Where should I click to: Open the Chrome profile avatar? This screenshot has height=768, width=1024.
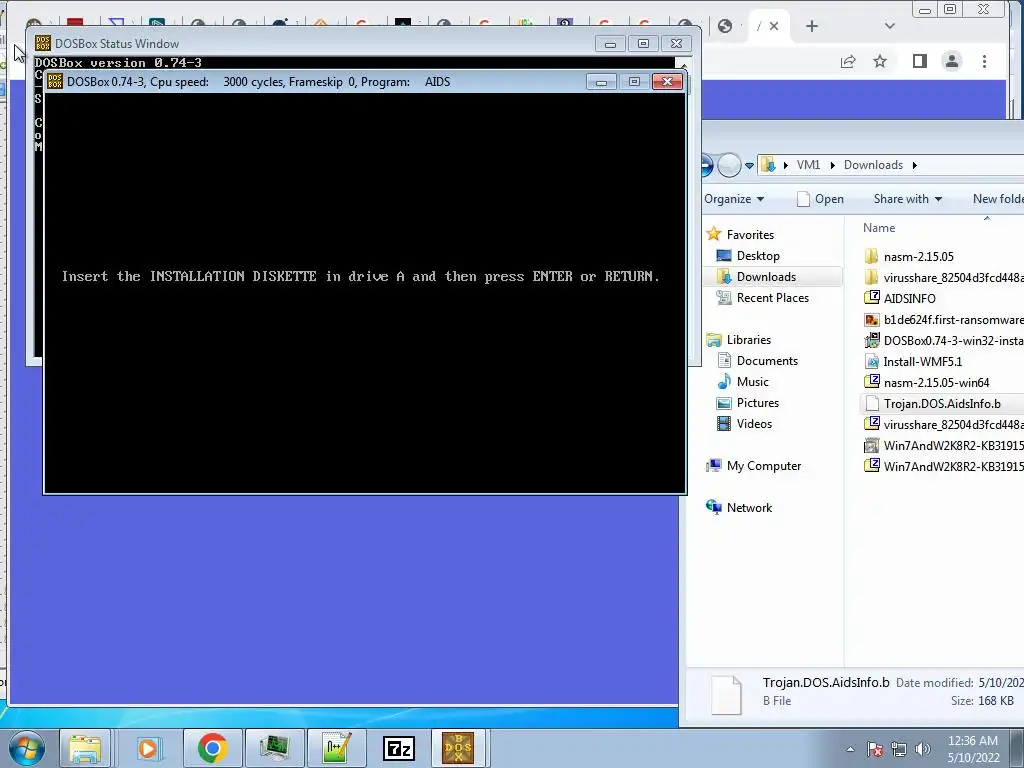(952, 61)
